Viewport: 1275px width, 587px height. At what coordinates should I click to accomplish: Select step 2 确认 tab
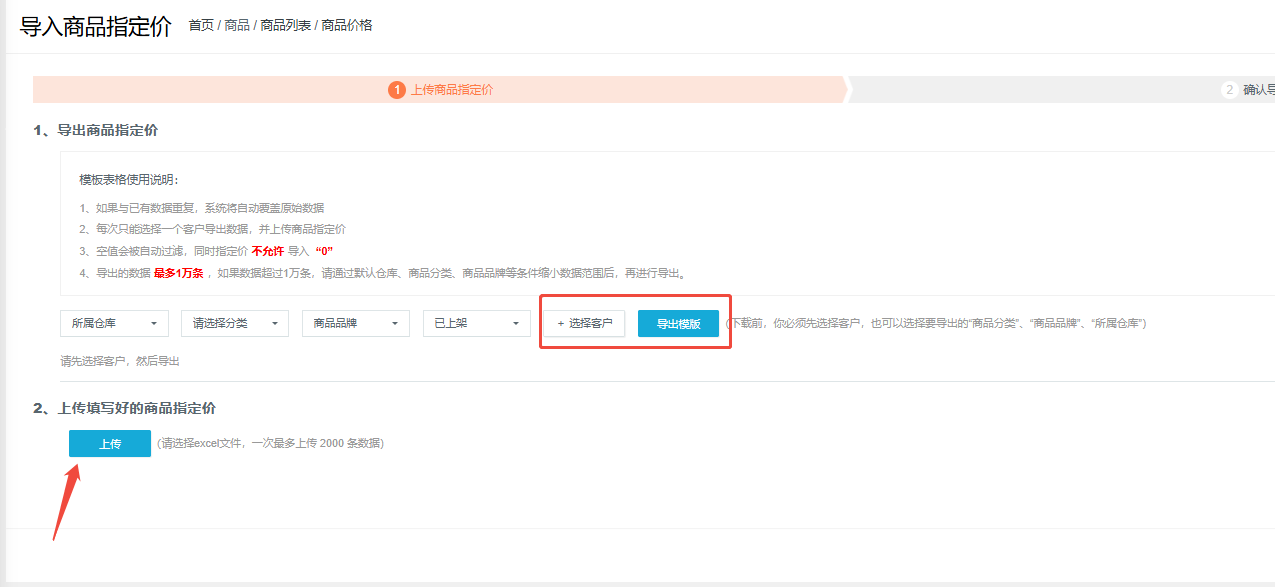[1063, 89]
